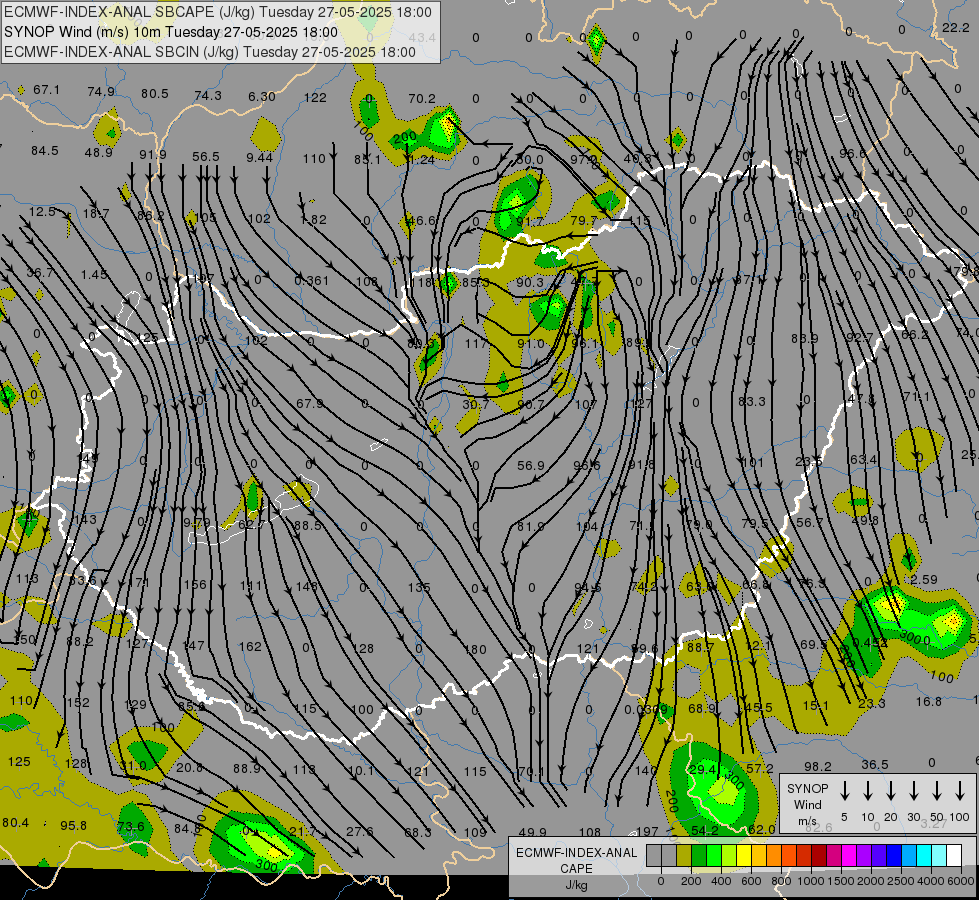Click the 122 value on the map

coord(315,97)
